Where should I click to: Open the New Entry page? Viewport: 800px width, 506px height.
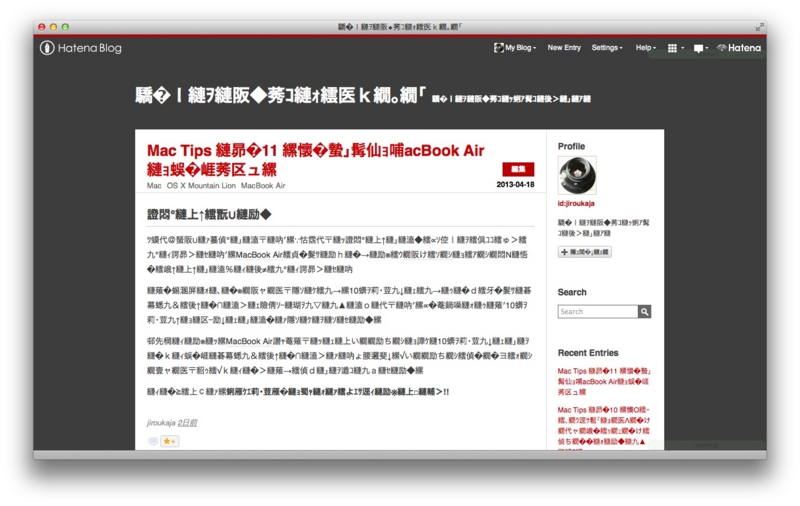pos(564,47)
